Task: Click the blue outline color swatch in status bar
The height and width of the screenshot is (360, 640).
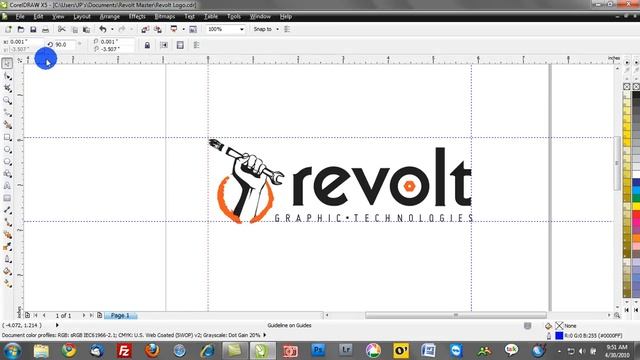Action: coord(559,336)
